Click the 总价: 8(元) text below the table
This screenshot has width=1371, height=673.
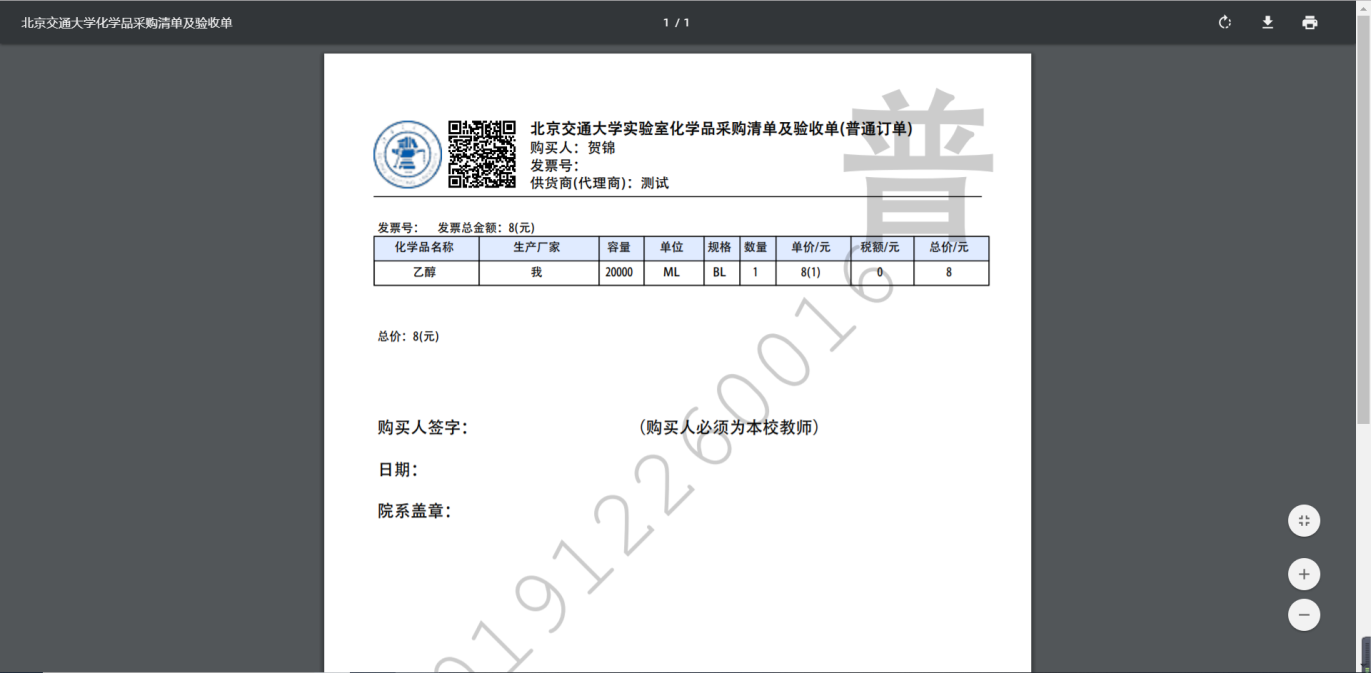[x=408, y=336]
